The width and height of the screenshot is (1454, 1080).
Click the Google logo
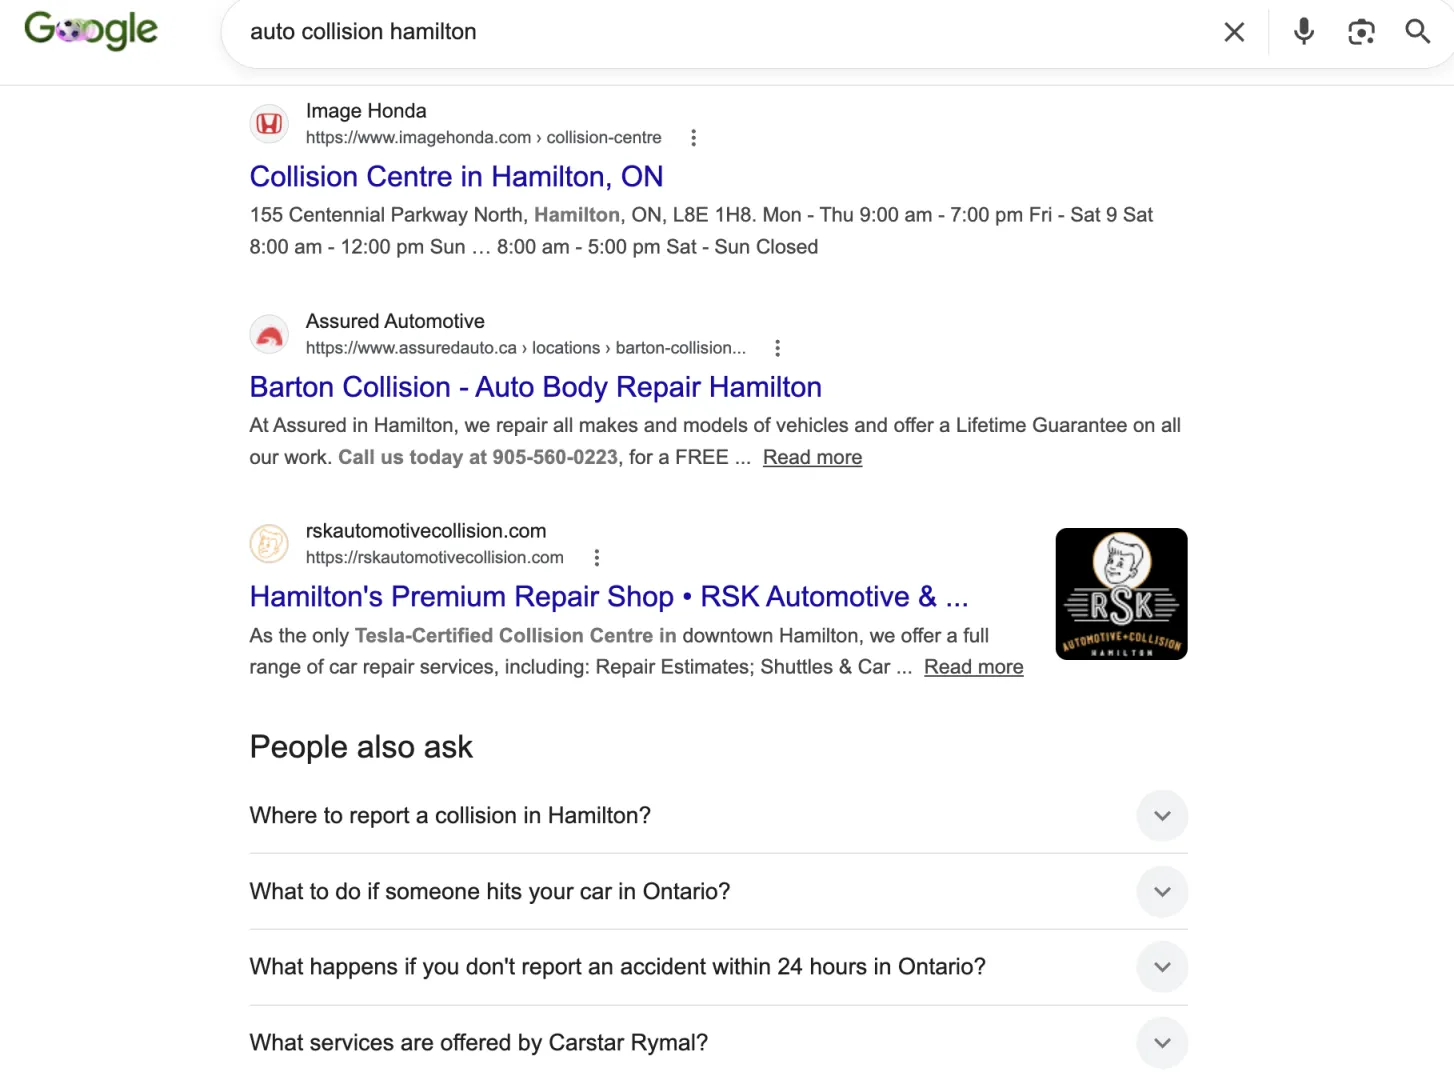coord(91,29)
